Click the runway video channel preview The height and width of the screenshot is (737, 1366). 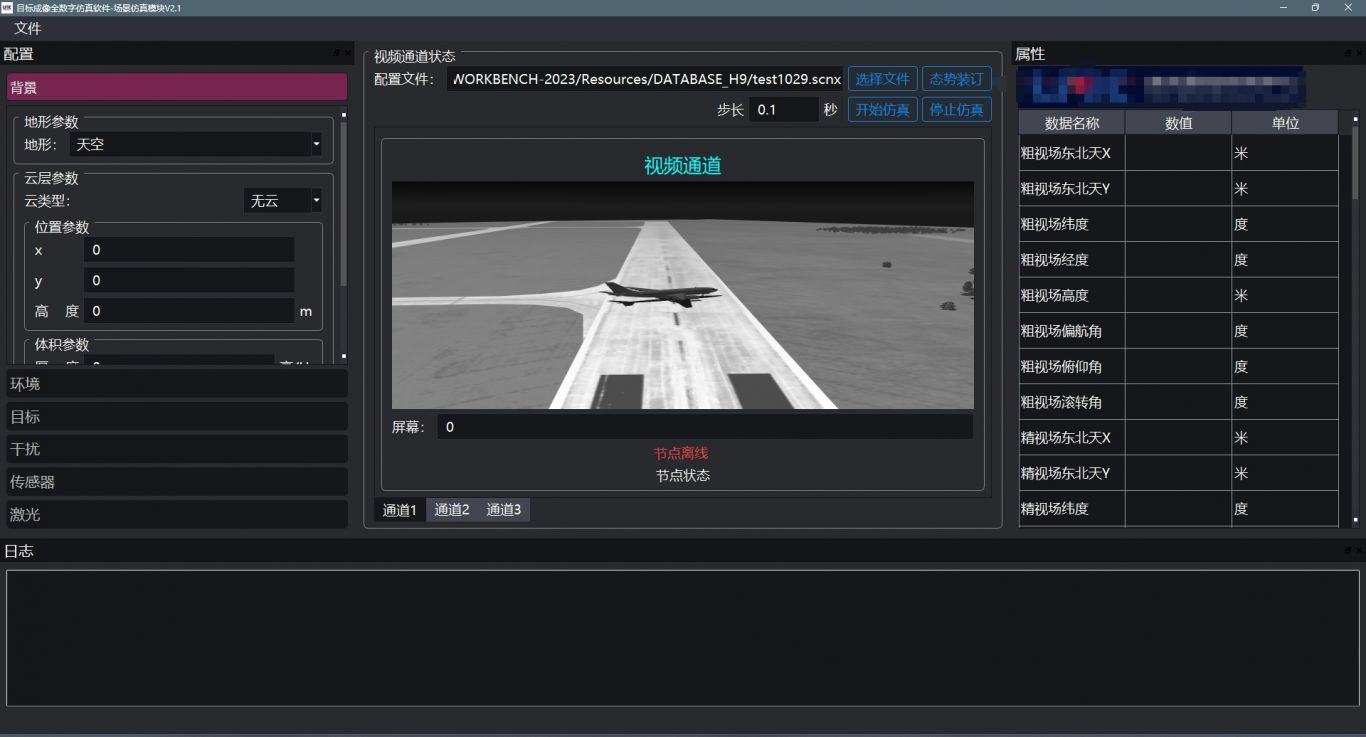(682, 295)
